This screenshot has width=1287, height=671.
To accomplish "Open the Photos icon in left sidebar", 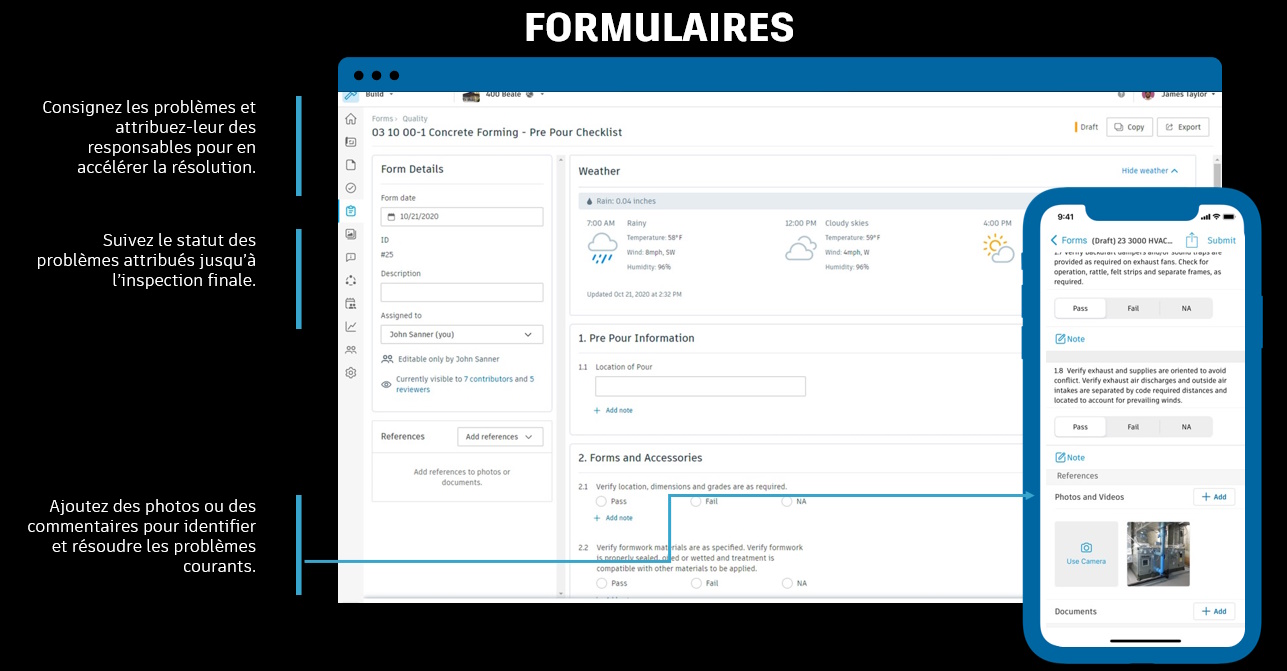I will 351,234.
